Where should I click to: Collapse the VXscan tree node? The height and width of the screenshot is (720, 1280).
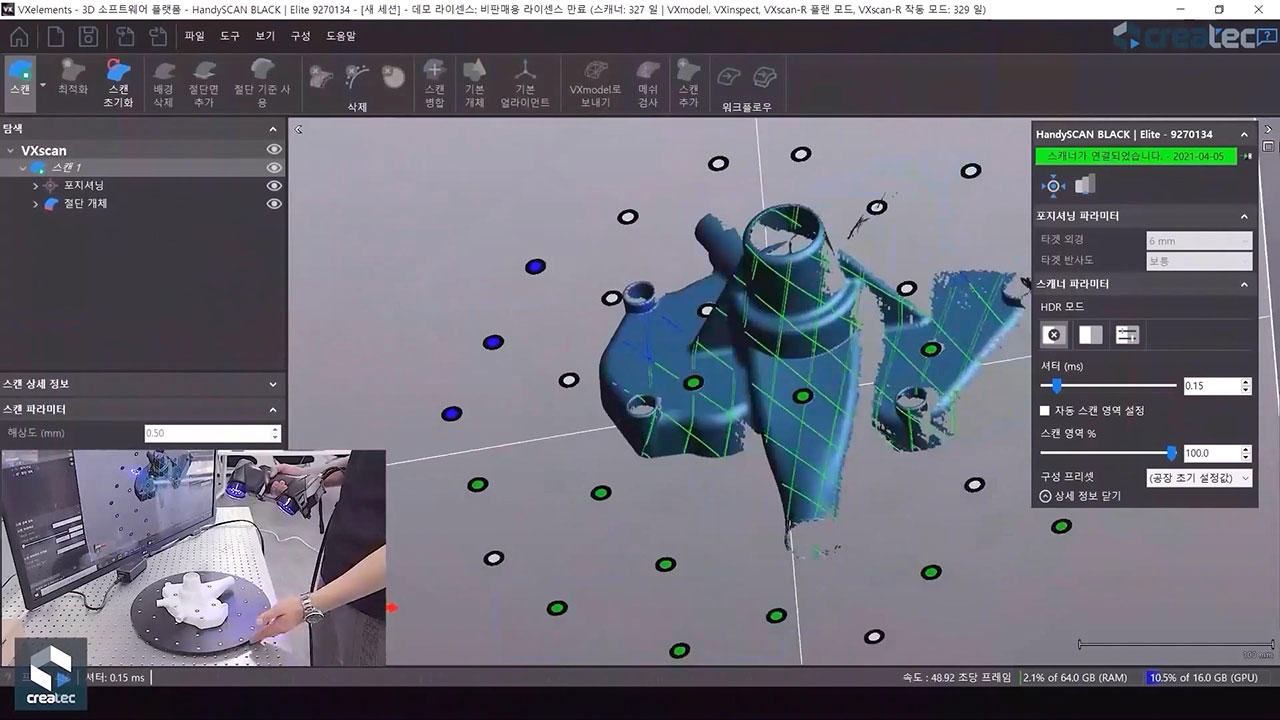(11, 151)
